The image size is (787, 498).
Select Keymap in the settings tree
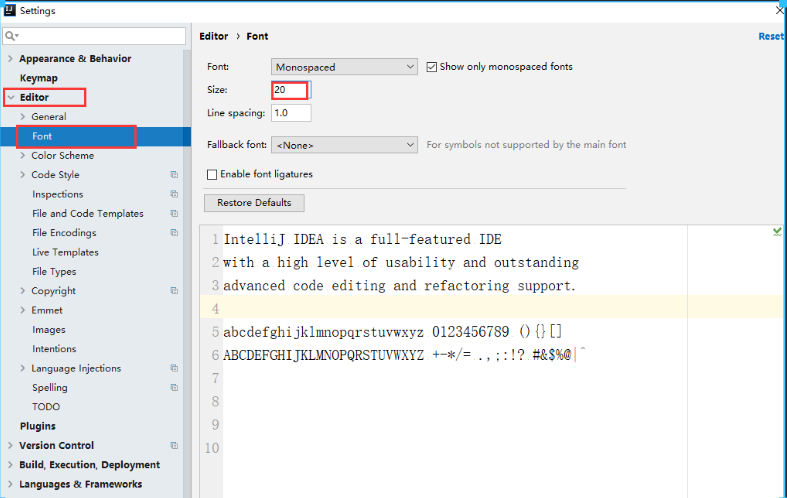[x=39, y=78]
